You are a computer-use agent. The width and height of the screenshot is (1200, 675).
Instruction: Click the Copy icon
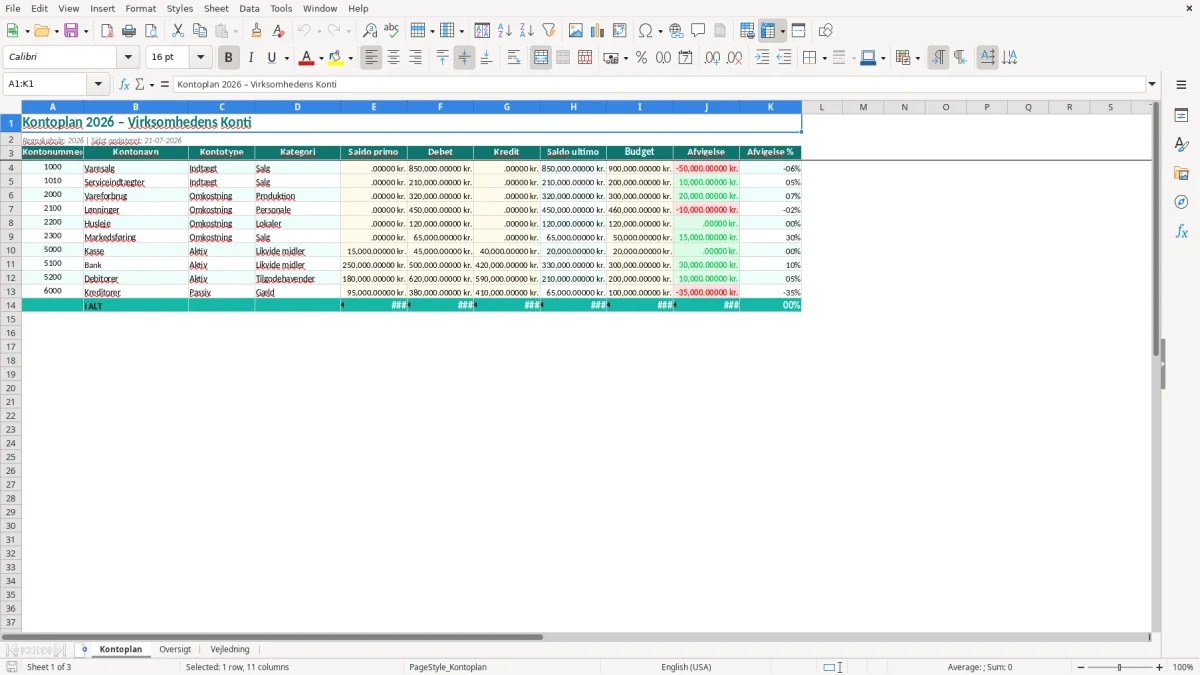point(200,31)
